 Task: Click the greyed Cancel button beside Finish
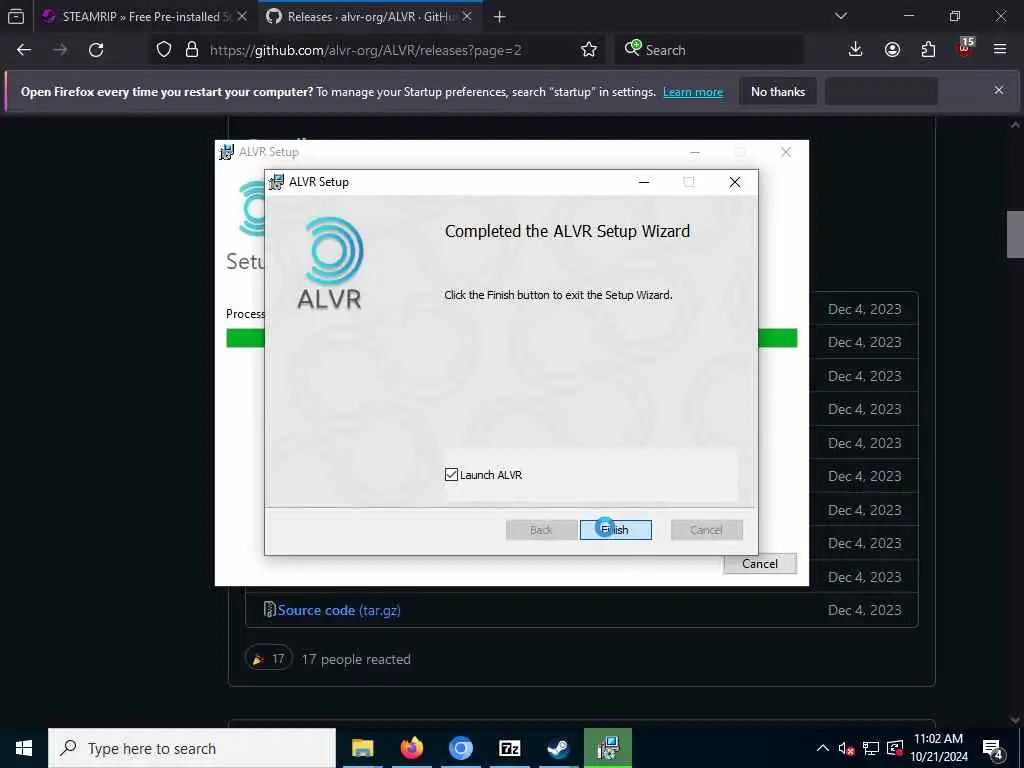tap(707, 530)
